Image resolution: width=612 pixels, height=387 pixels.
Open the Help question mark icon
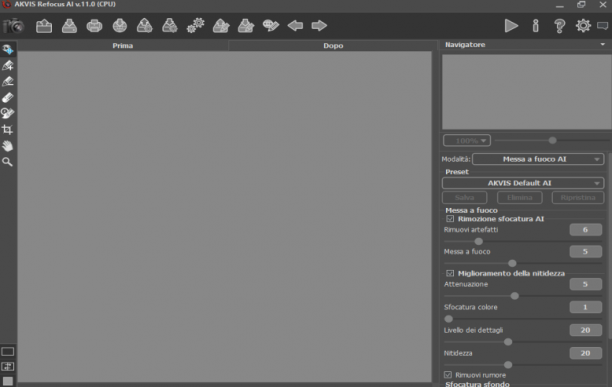pyautogui.click(x=559, y=26)
